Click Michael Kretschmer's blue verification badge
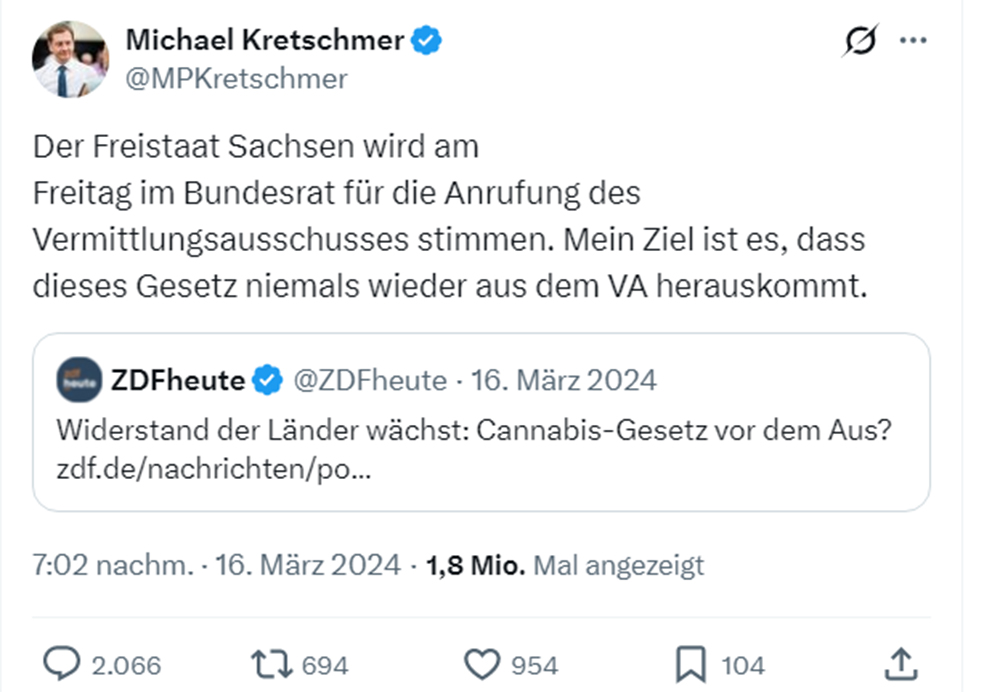Viewport: 1000px width, 692px height. coord(426,39)
